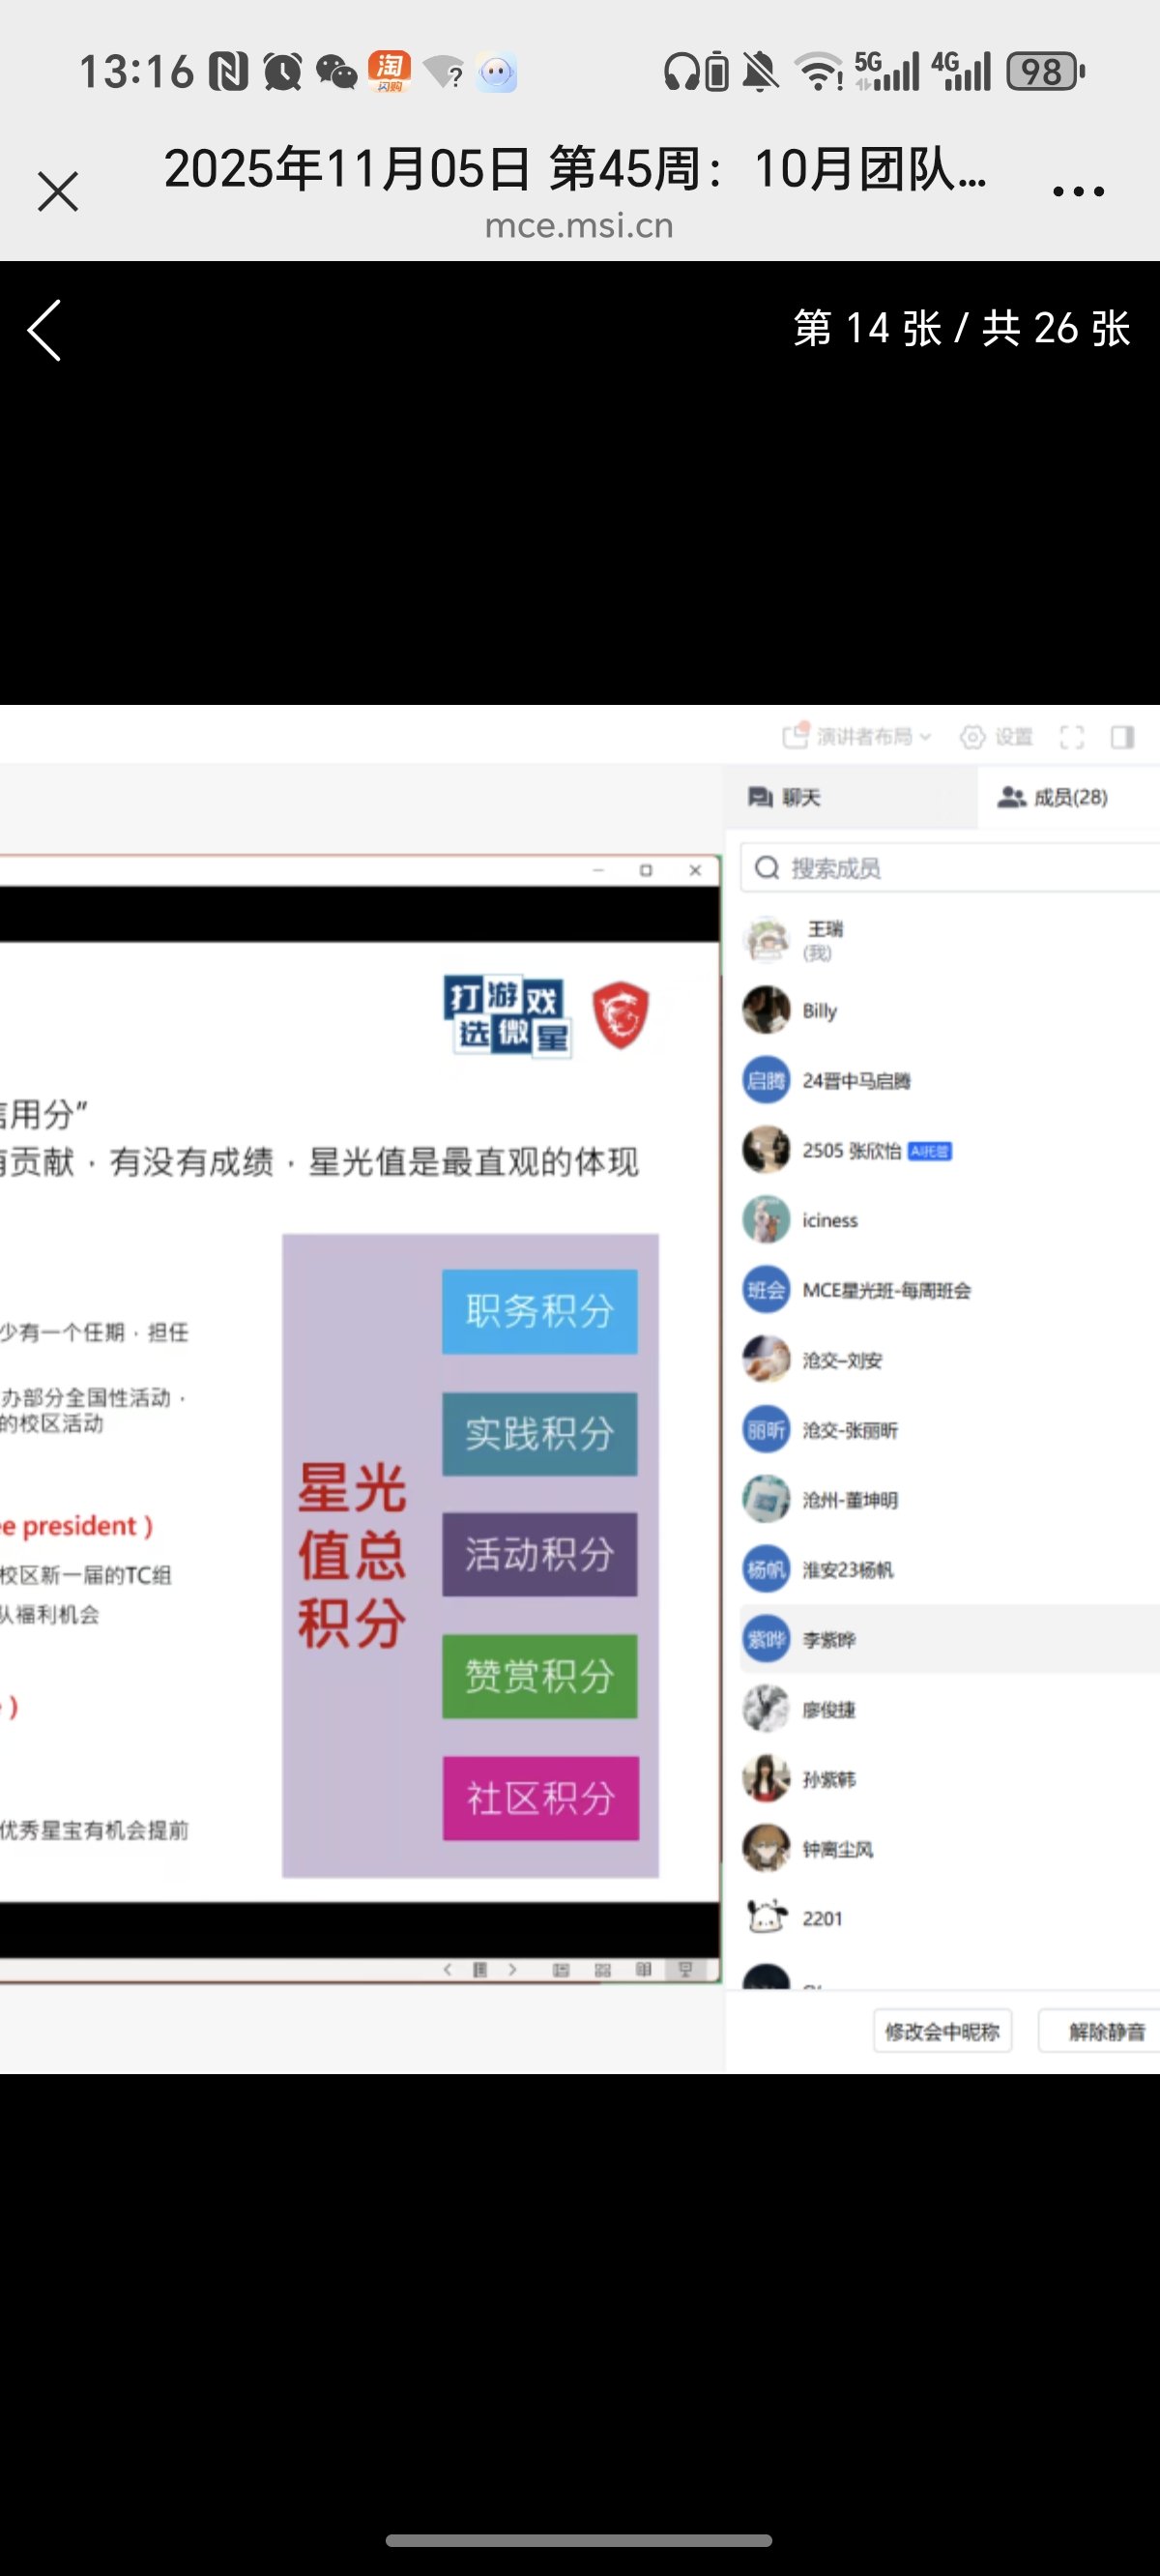Click the 丽昕 blue avatar
The height and width of the screenshot is (2576, 1160).
(x=766, y=1430)
